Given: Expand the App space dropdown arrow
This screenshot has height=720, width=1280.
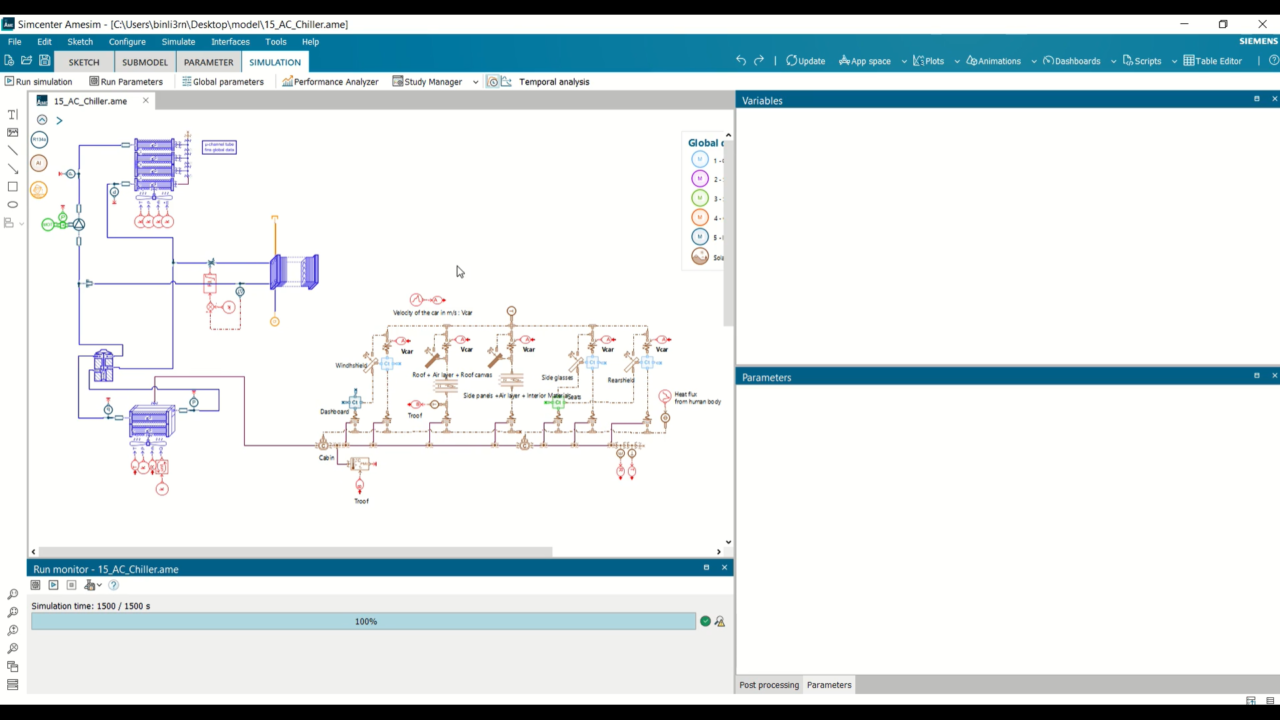Looking at the screenshot, I should (904, 61).
